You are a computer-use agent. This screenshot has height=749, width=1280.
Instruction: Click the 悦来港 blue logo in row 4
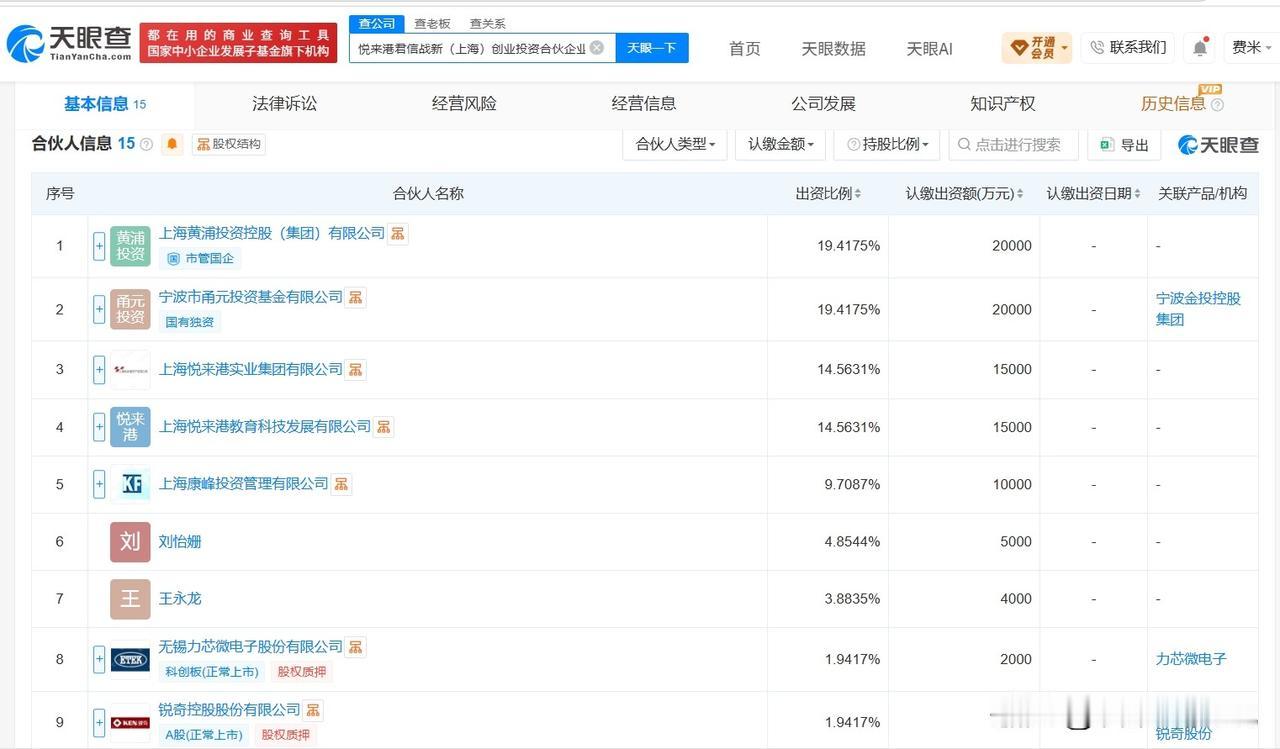point(130,427)
